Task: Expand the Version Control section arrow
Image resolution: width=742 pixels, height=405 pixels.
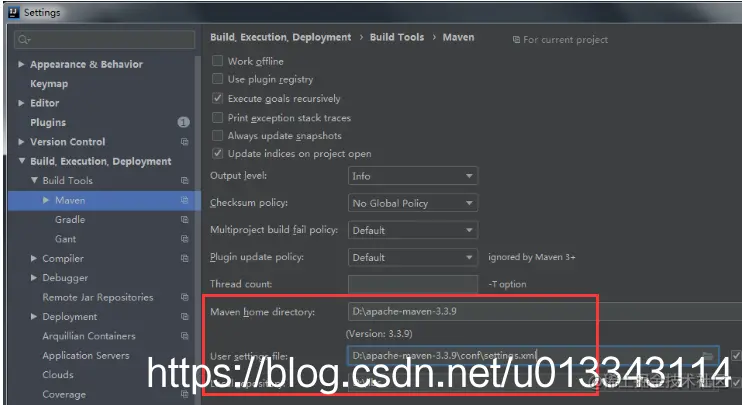Action: [x=21, y=141]
